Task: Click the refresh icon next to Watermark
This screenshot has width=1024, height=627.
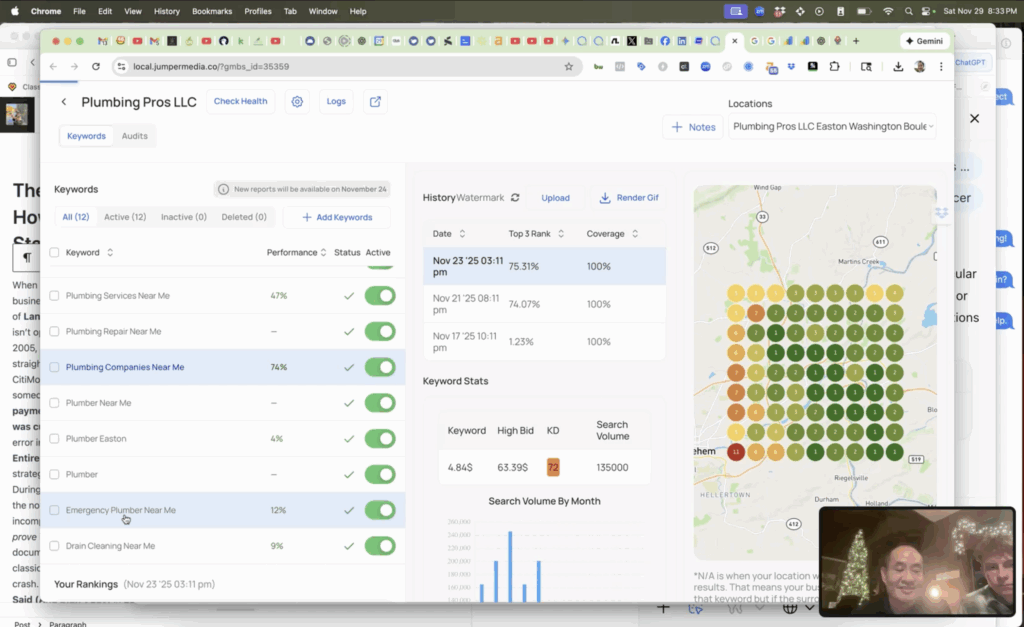Action: pos(515,198)
